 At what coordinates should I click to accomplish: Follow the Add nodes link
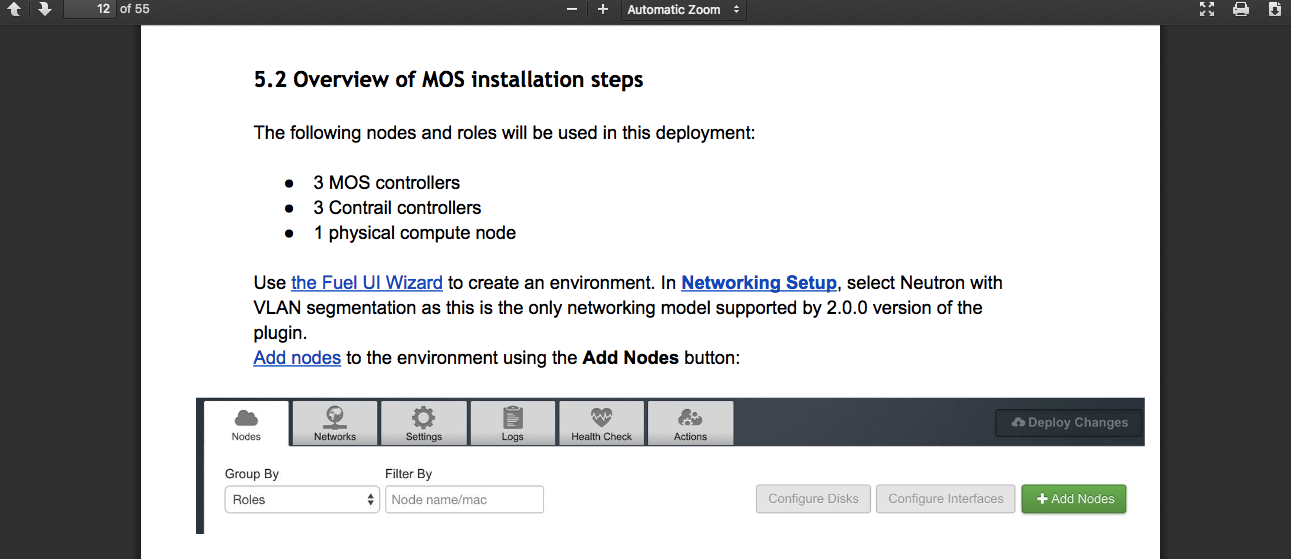point(297,358)
